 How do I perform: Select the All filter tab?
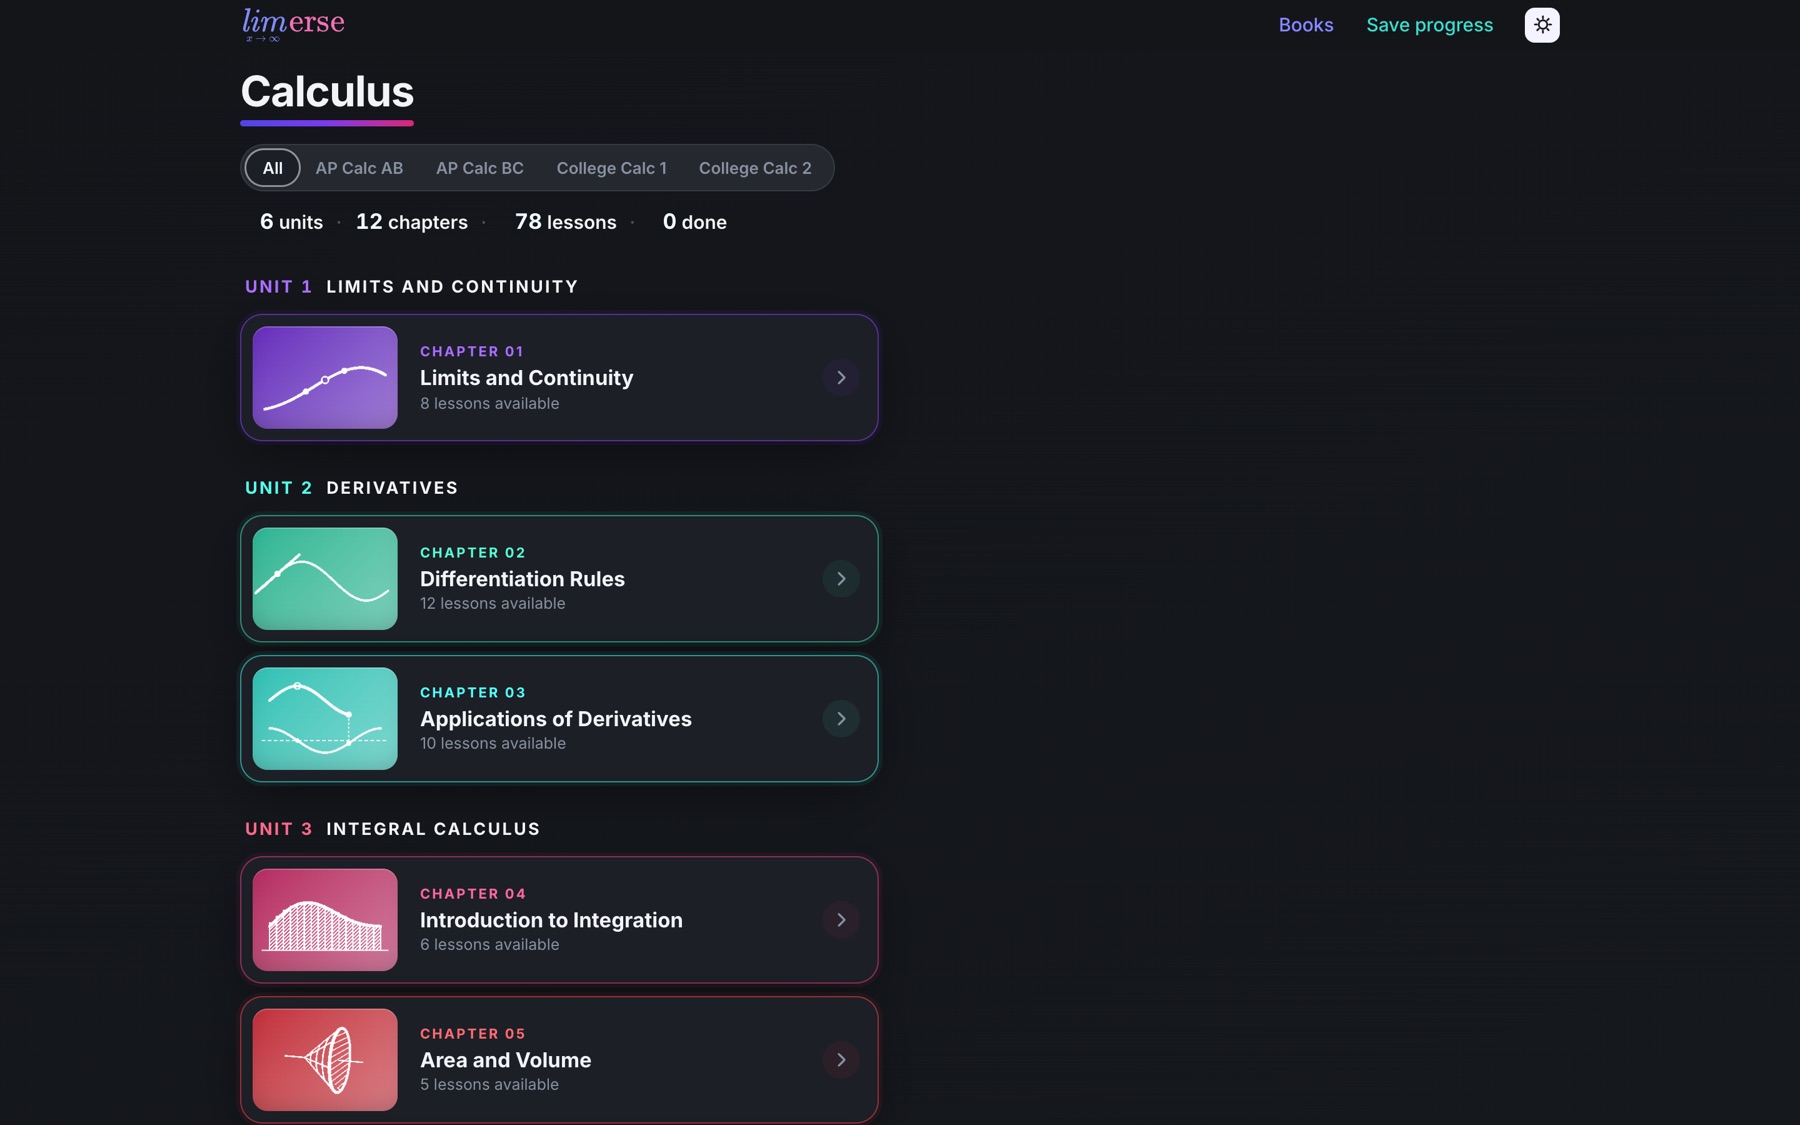(272, 168)
